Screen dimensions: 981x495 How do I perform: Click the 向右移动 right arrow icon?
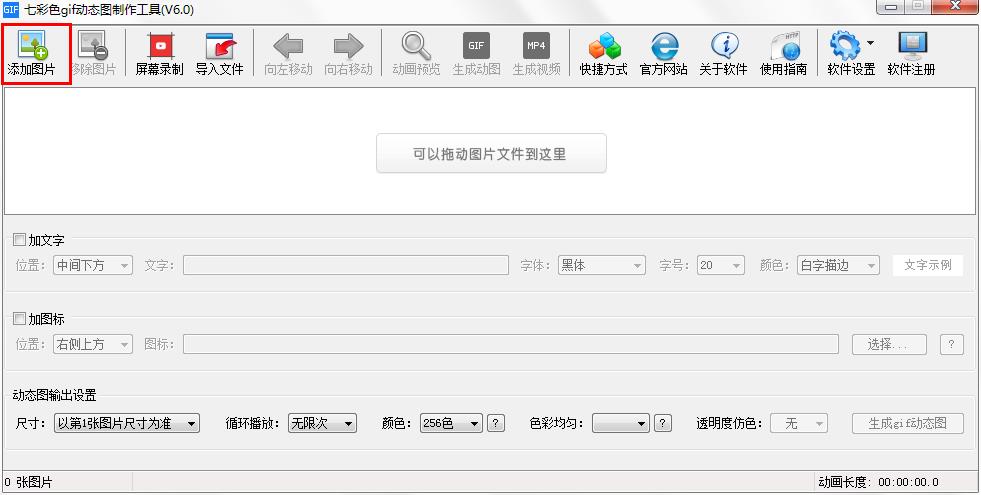(x=348, y=46)
